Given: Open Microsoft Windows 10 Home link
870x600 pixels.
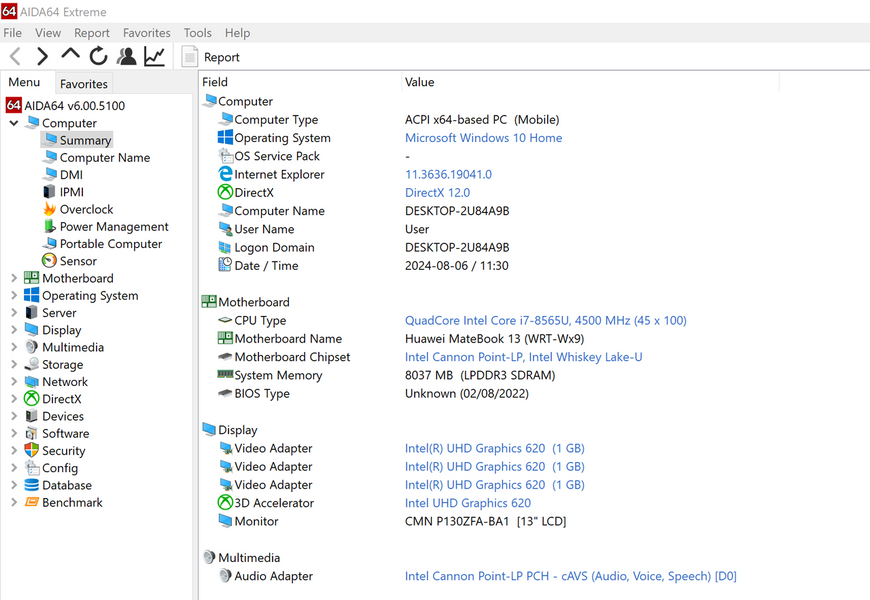Looking at the screenshot, I should coord(483,138).
